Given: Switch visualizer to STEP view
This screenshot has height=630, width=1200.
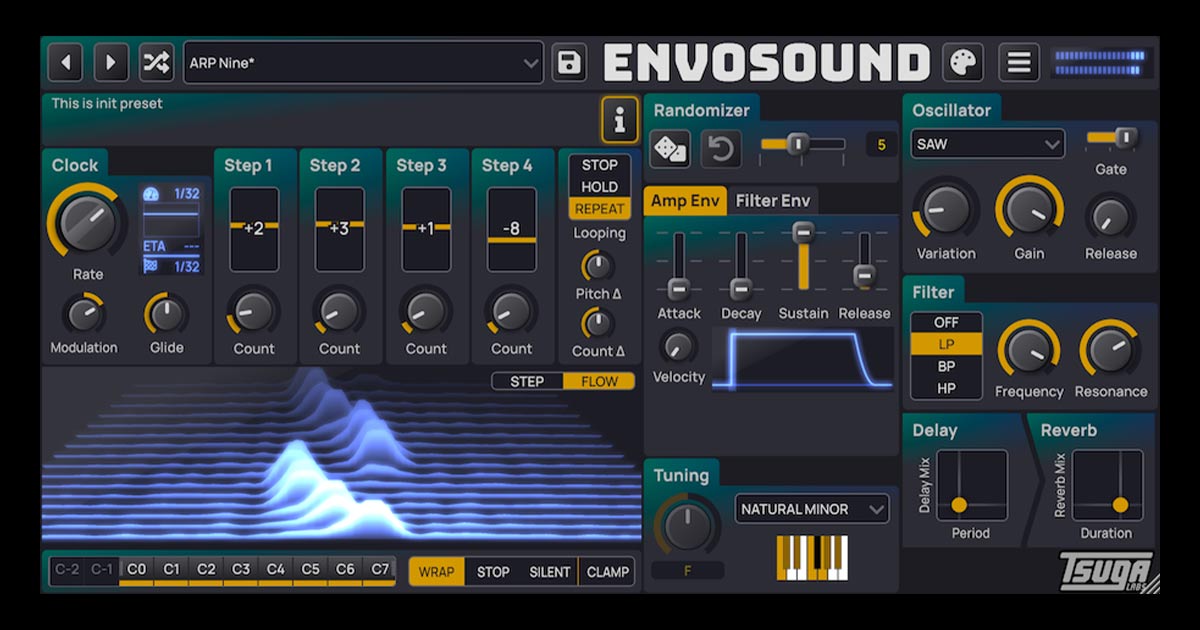Looking at the screenshot, I should [x=525, y=382].
